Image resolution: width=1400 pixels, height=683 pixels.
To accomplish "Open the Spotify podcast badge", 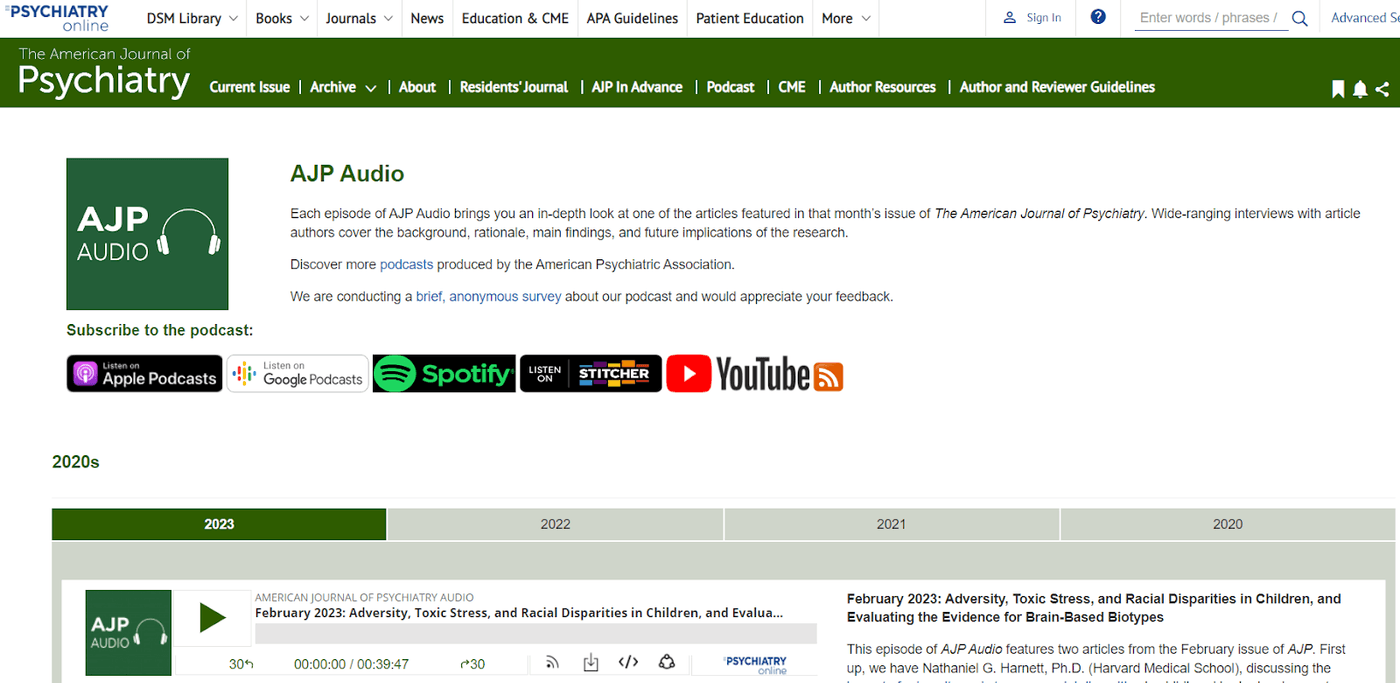I will [x=444, y=374].
